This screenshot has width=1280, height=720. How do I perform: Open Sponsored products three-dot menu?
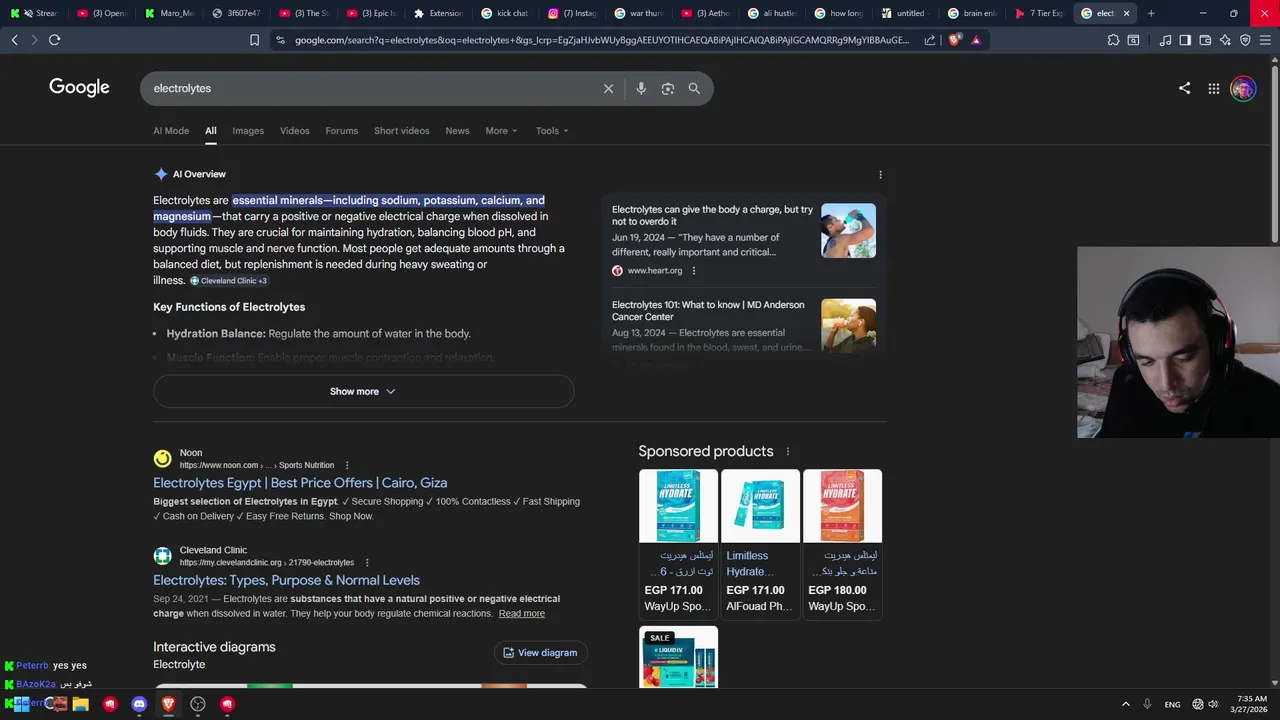787,451
